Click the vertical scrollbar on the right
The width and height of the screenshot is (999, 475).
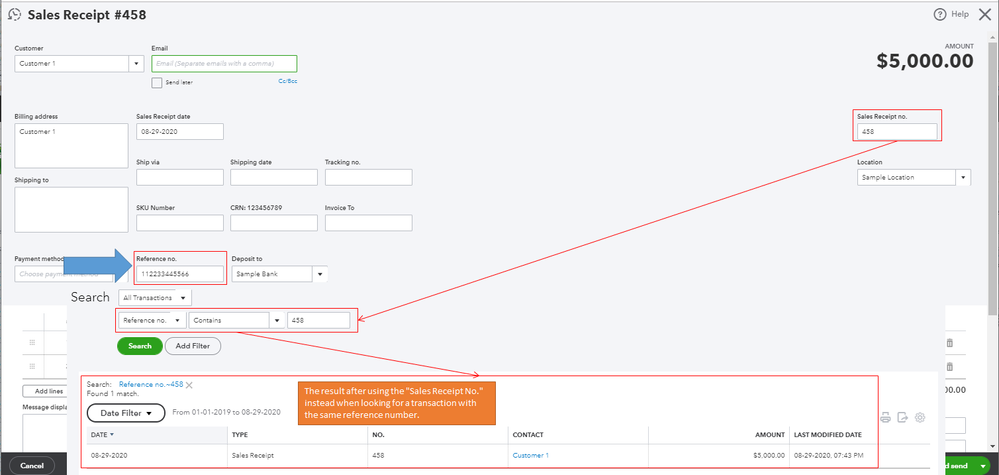click(x=994, y=178)
